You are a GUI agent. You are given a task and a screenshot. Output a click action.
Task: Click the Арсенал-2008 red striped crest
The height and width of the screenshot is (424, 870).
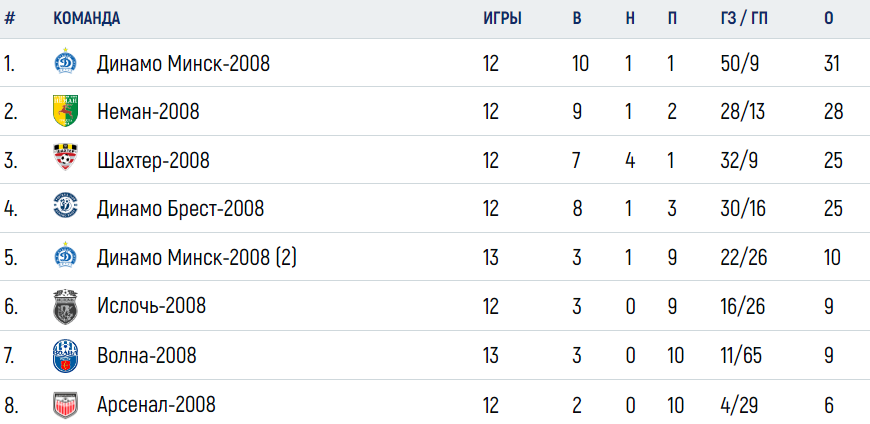(65, 405)
